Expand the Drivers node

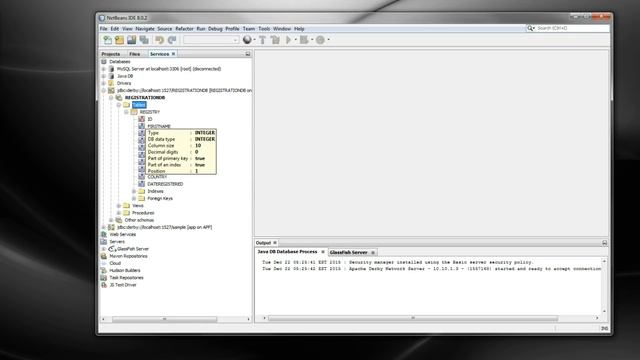coord(104,83)
